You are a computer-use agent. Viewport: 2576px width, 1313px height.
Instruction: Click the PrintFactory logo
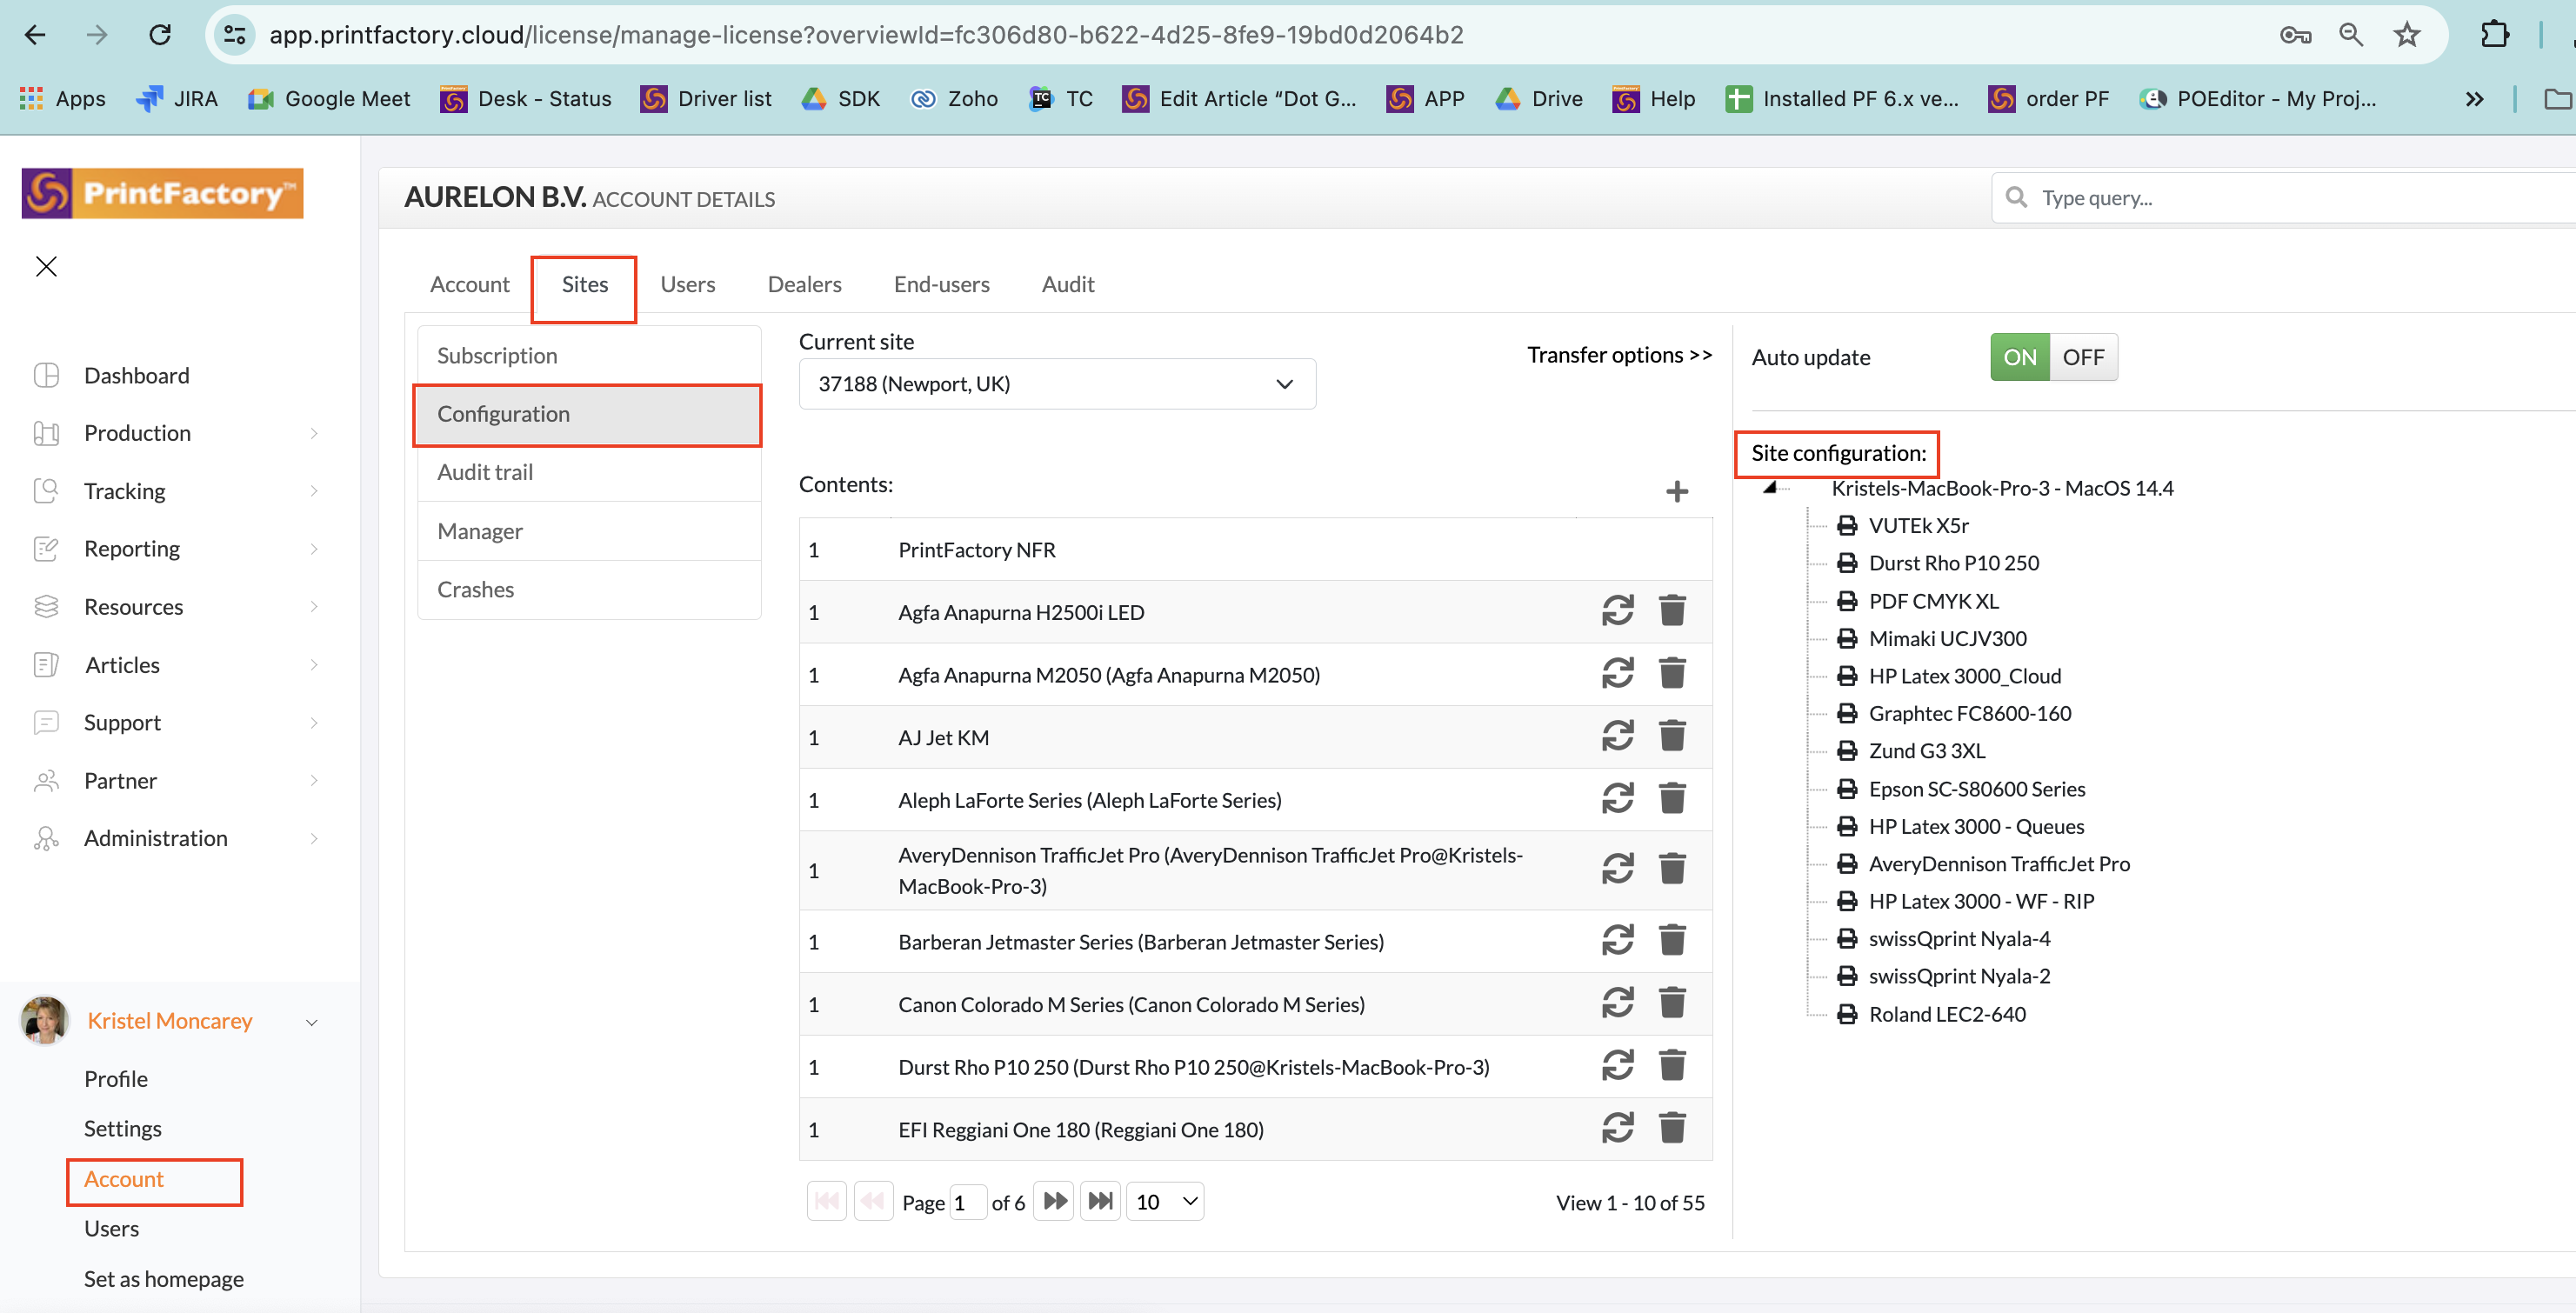pyautogui.click(x=162, y=193)
